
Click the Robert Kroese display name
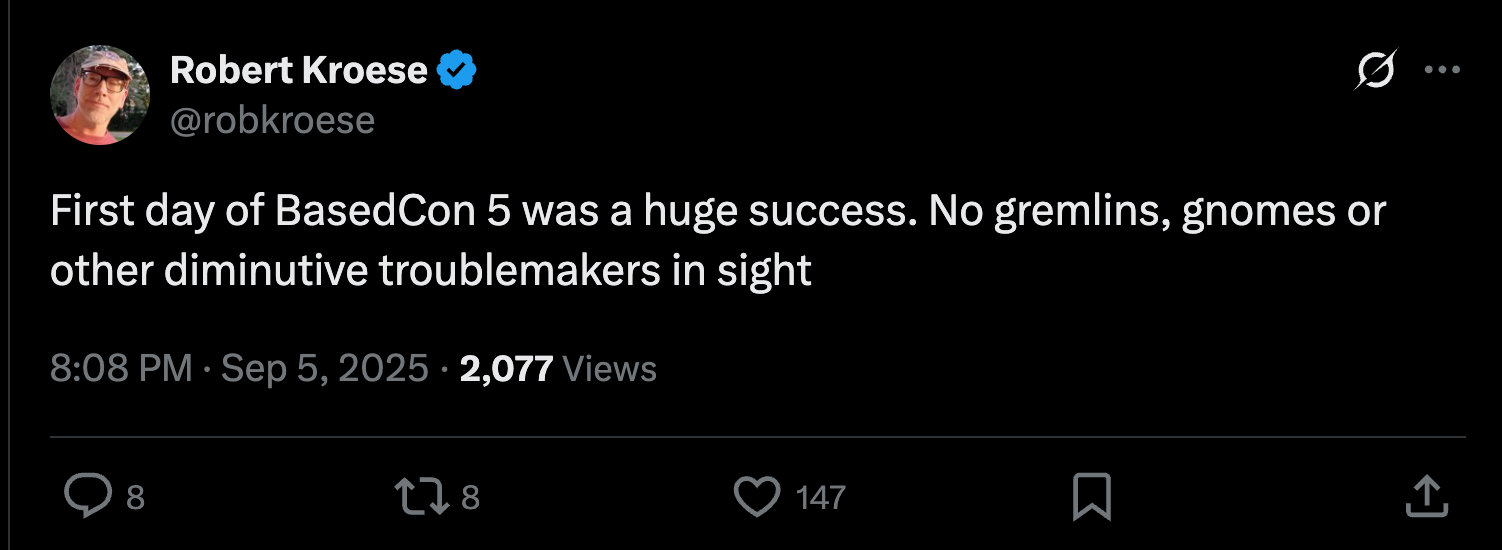pyautogui.click(x=298, y=70)
